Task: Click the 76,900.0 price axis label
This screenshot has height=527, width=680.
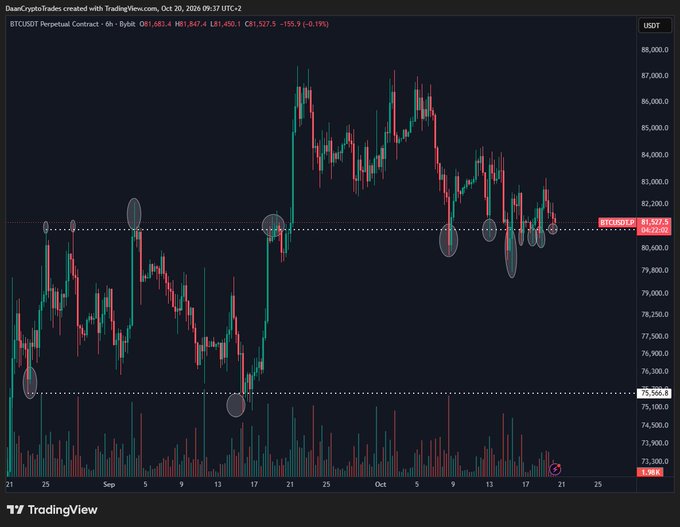Action: click(x=655, y=354)
